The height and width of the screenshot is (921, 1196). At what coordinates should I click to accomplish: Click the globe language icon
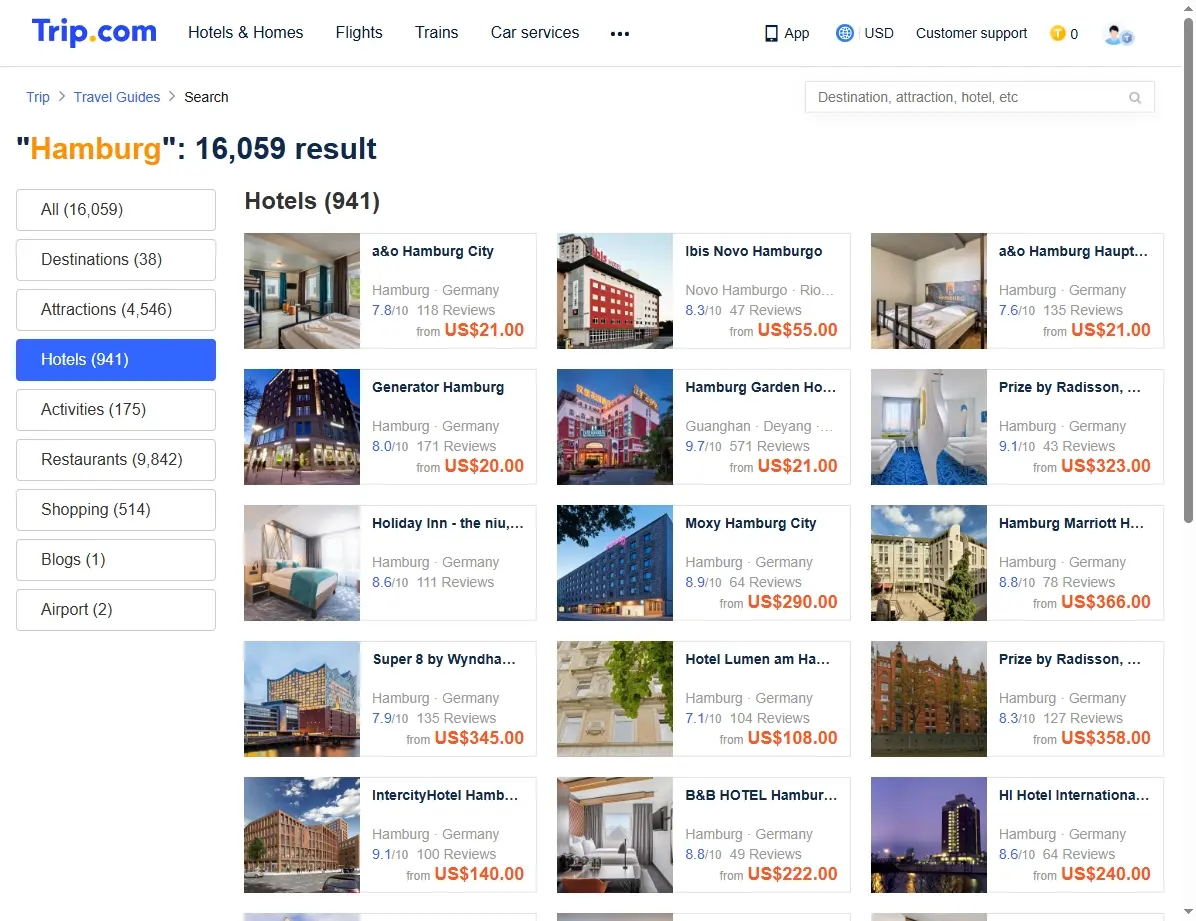coord(844,33)
